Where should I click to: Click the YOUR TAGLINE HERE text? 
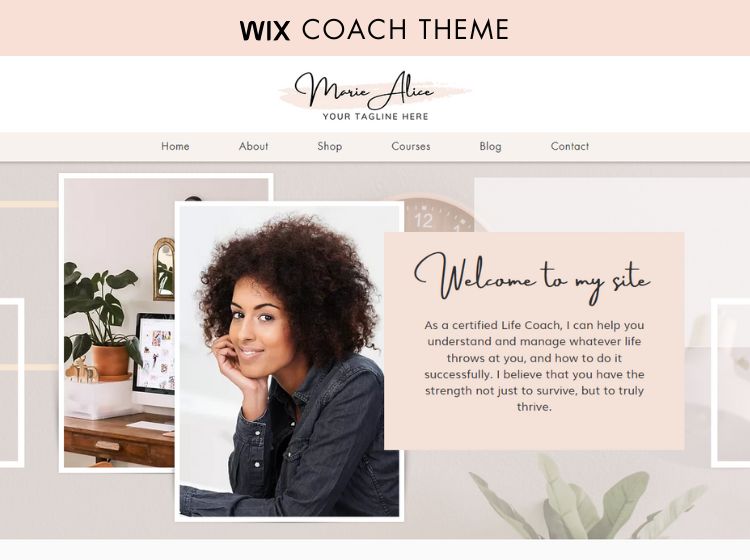375,116
